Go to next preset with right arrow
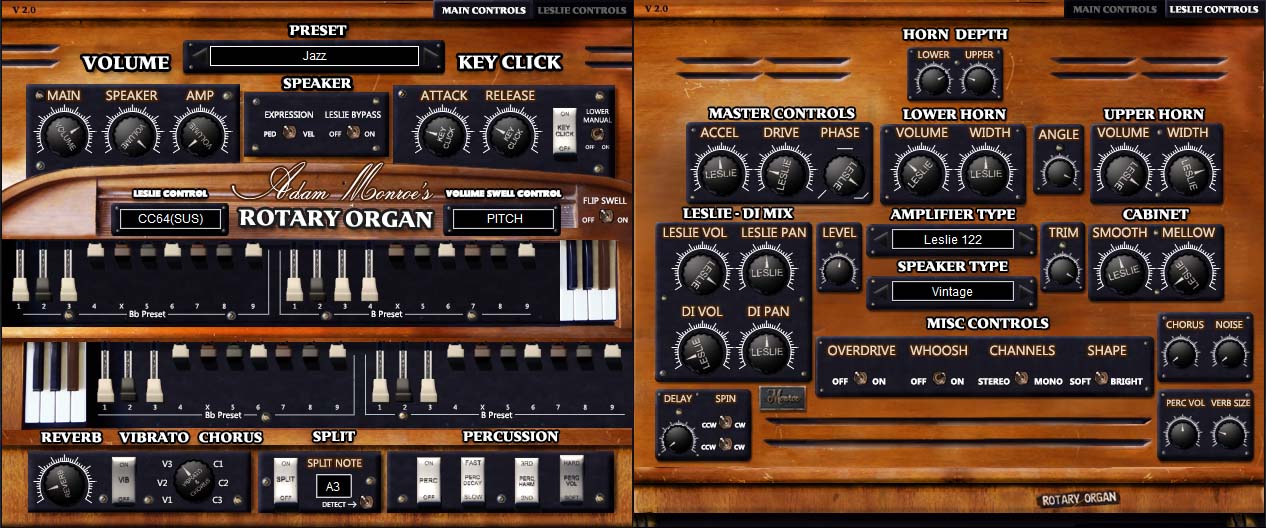 [x=432, y=56]
